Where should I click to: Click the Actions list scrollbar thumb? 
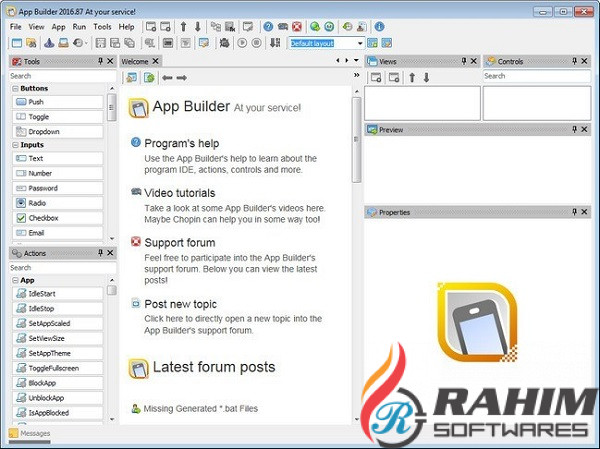pyautogui.click(x=112, y=290)
